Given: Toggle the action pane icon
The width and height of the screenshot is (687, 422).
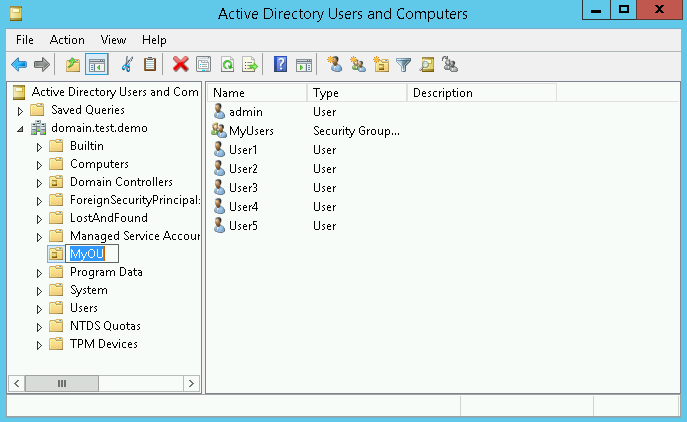Looking at the screenshot, I should (x=304, y=65).
